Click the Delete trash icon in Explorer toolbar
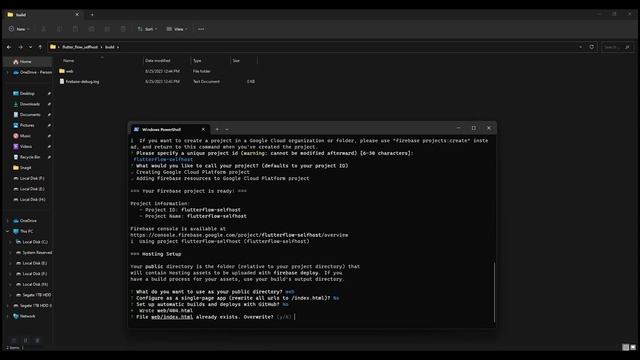Screen dimensions: 640x360 tap(123, 29)
